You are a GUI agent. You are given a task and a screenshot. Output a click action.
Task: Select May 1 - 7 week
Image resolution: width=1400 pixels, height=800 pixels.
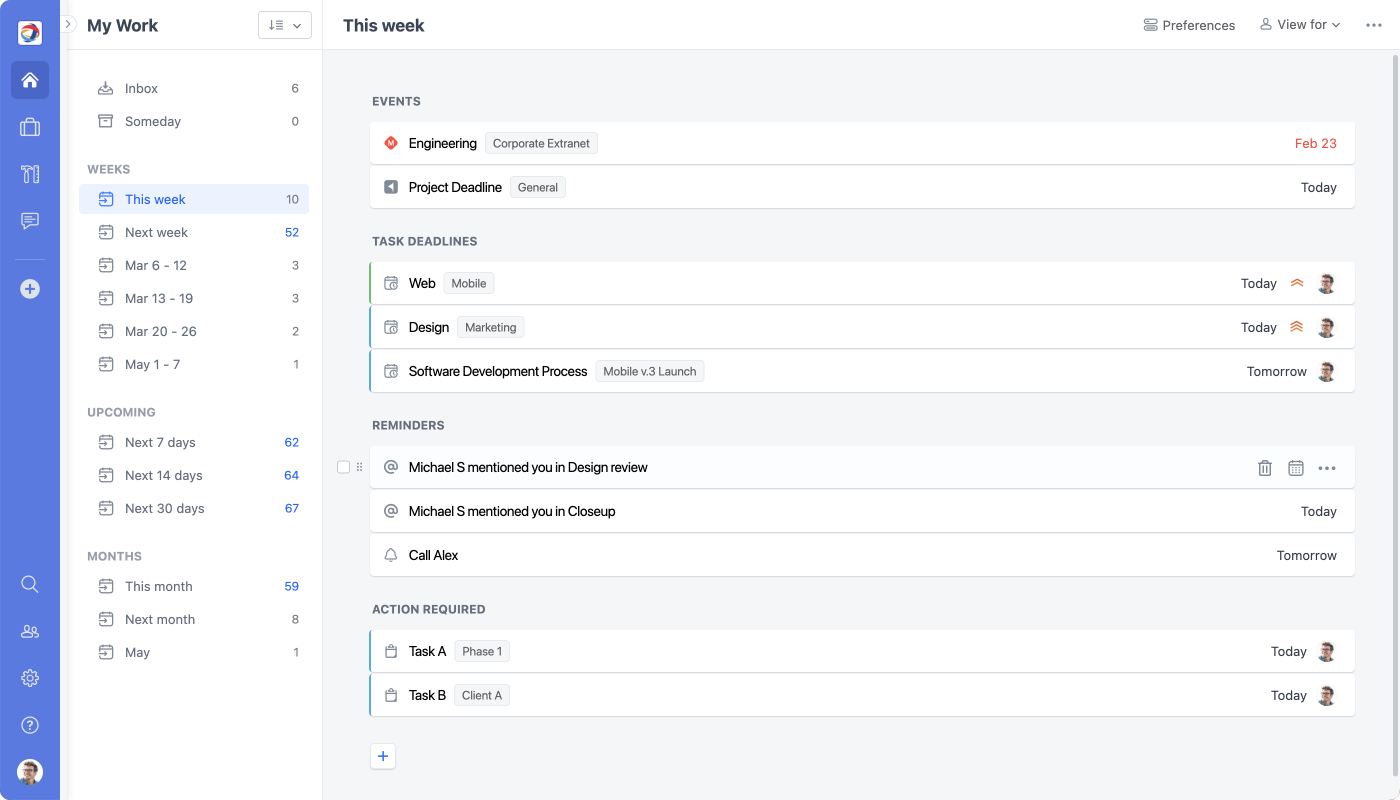click(194, 364)
